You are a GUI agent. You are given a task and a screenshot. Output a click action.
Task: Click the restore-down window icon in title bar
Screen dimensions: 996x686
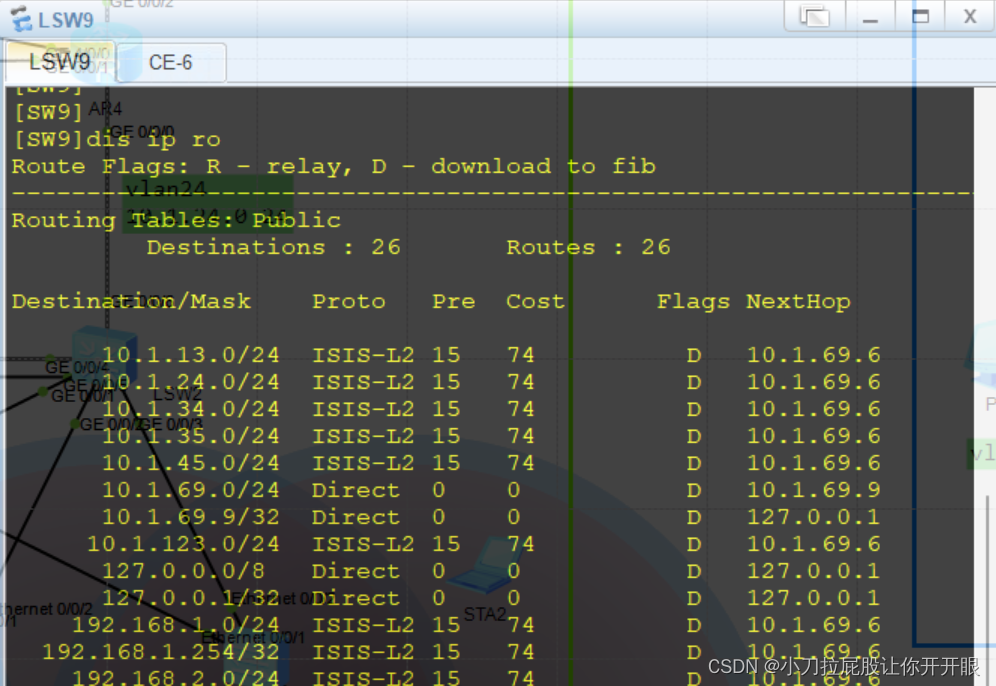click(814, 15)
